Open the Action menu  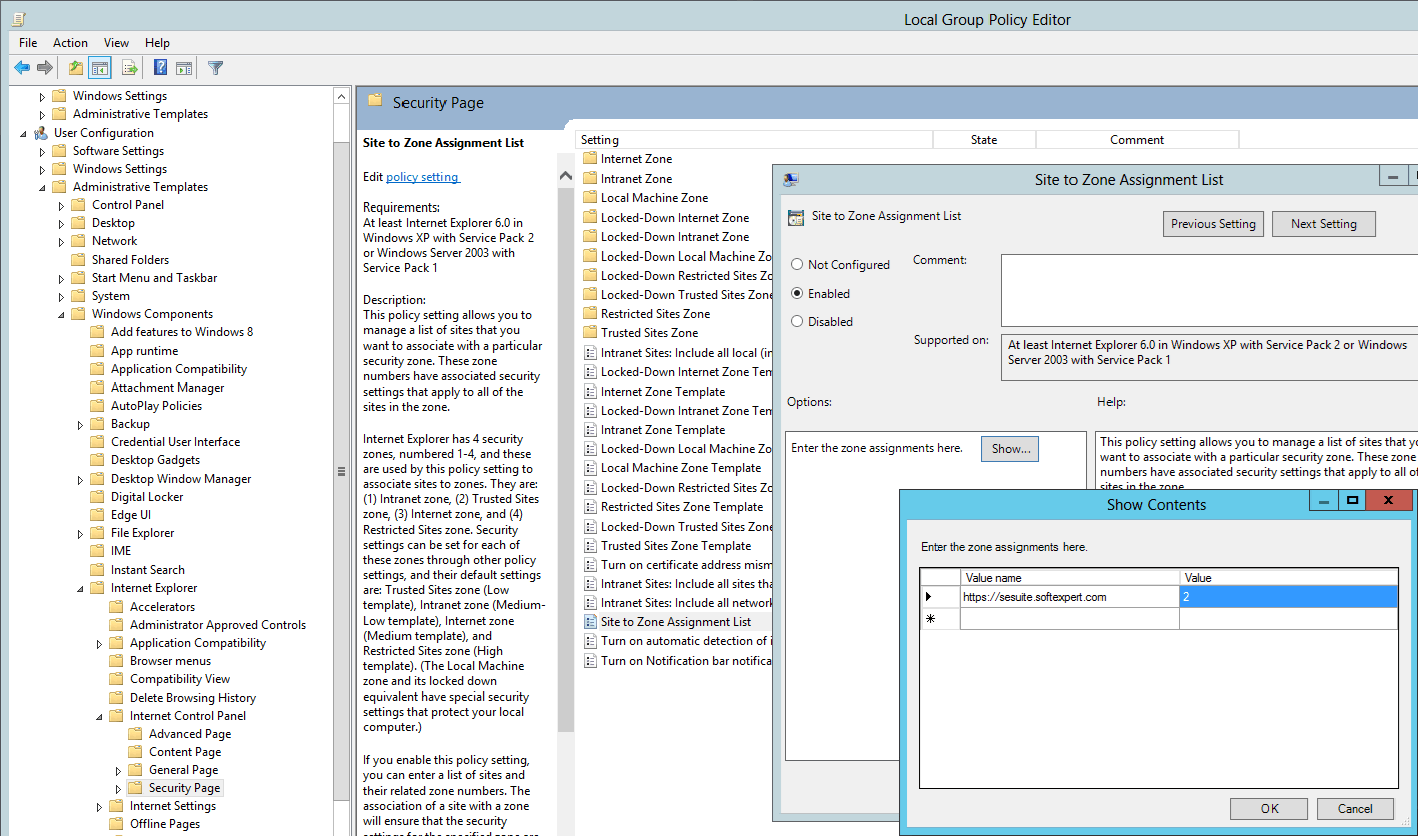[x=70, y=42]
